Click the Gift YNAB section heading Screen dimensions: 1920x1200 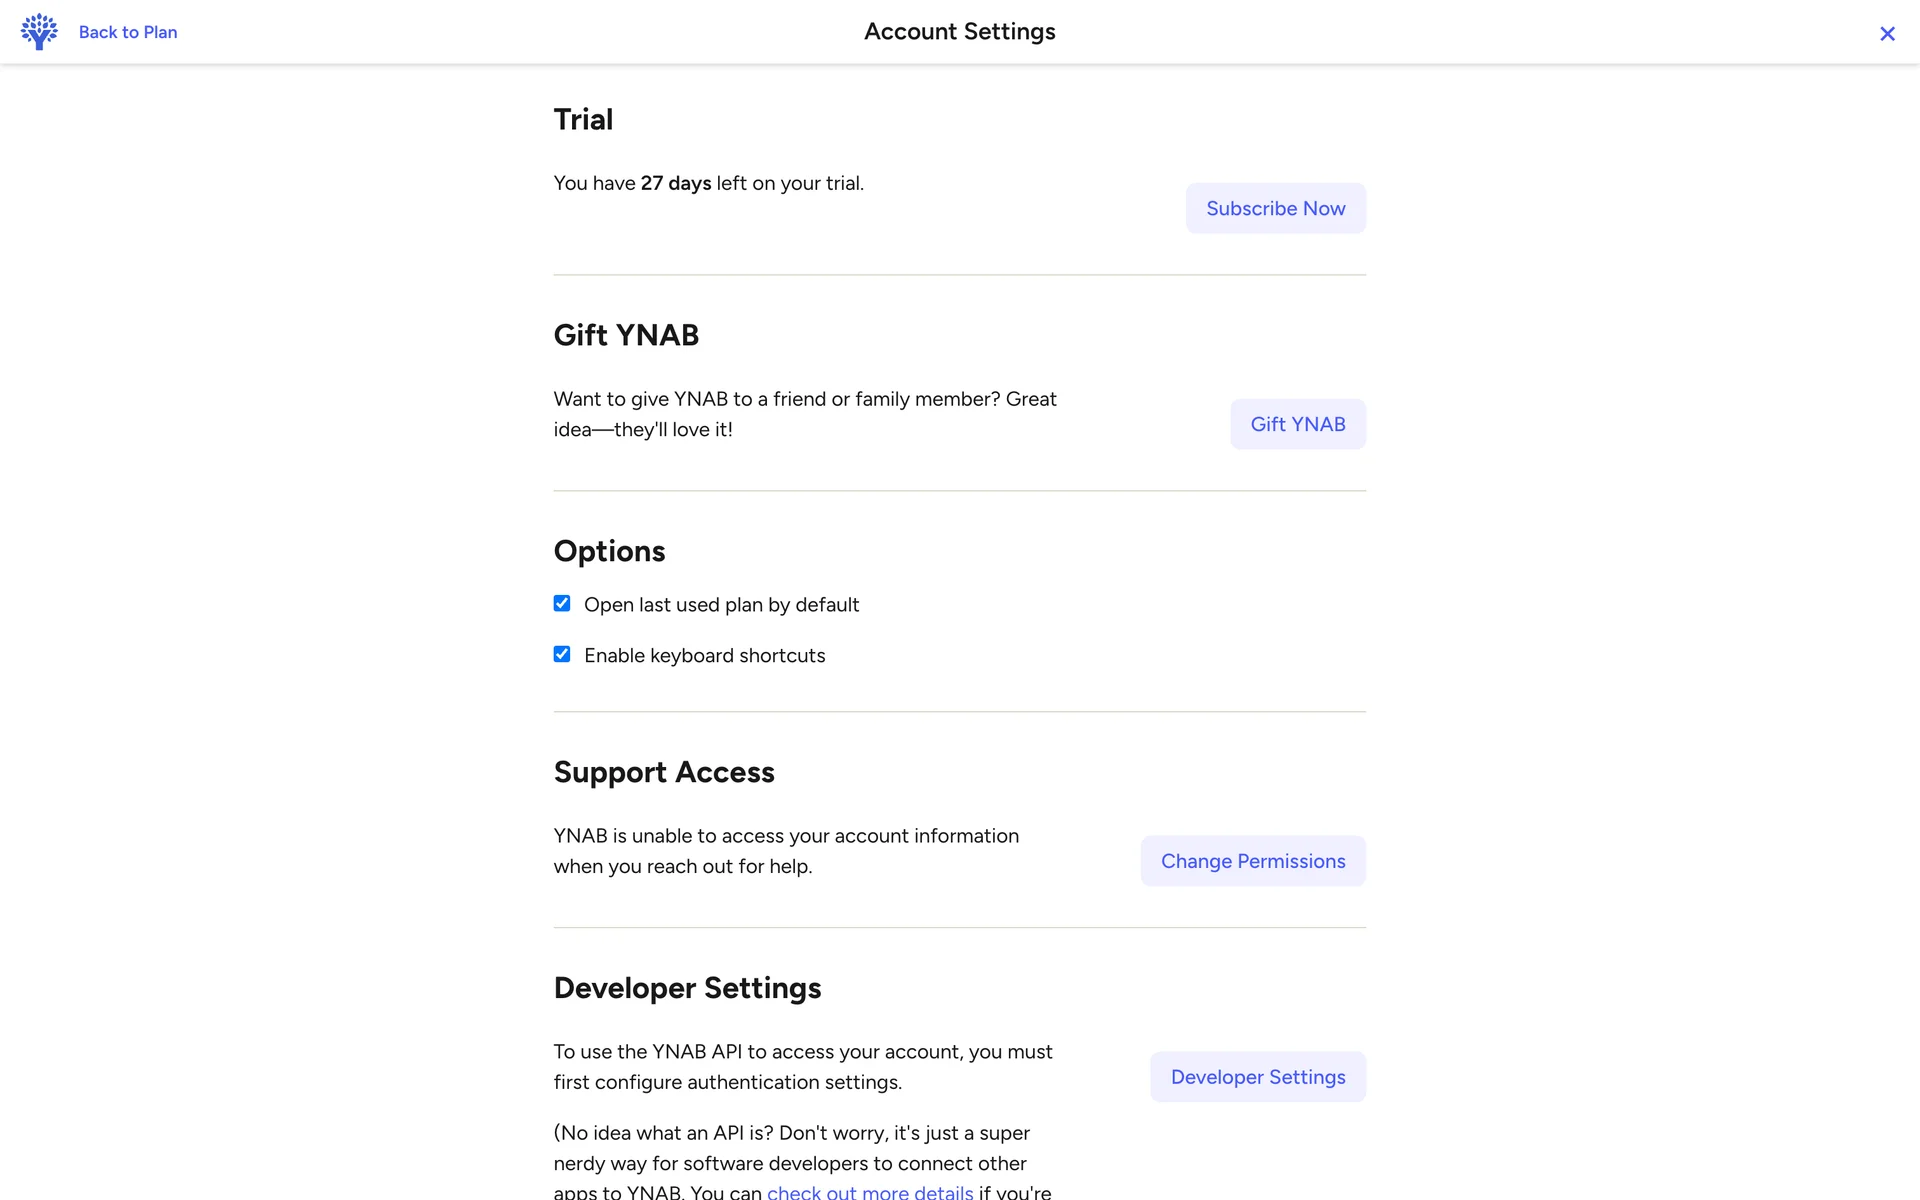[x=626, y=336]
